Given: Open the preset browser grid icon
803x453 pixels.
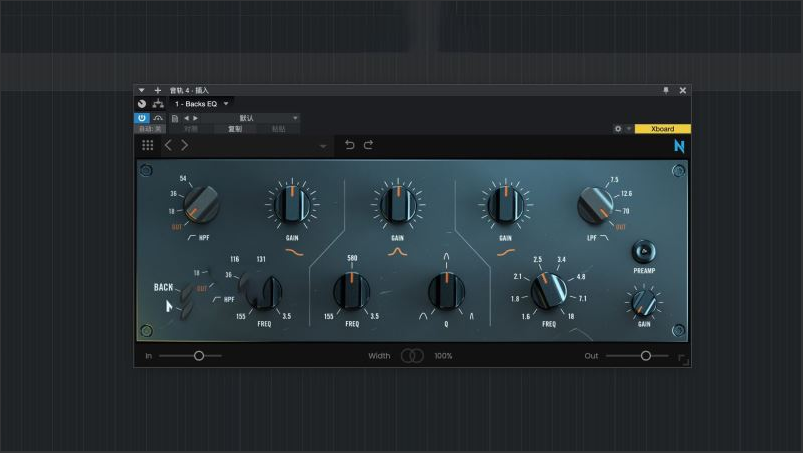Looking at the screenshot, I should (x=147, y=145).
